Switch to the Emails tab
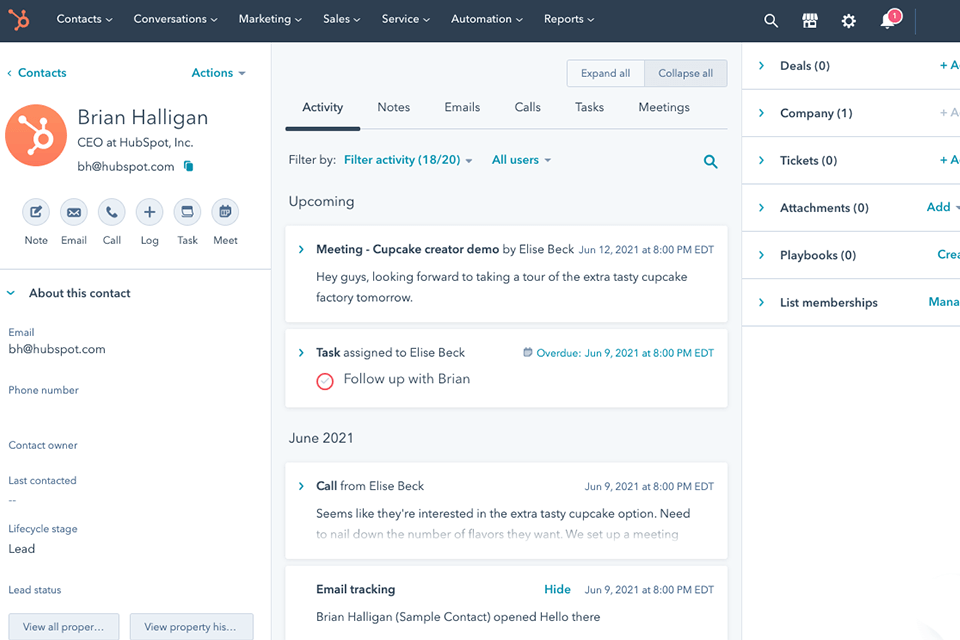The height and width of the screenshot is (640, 960). pyautogui.click(x=462, y=108)
